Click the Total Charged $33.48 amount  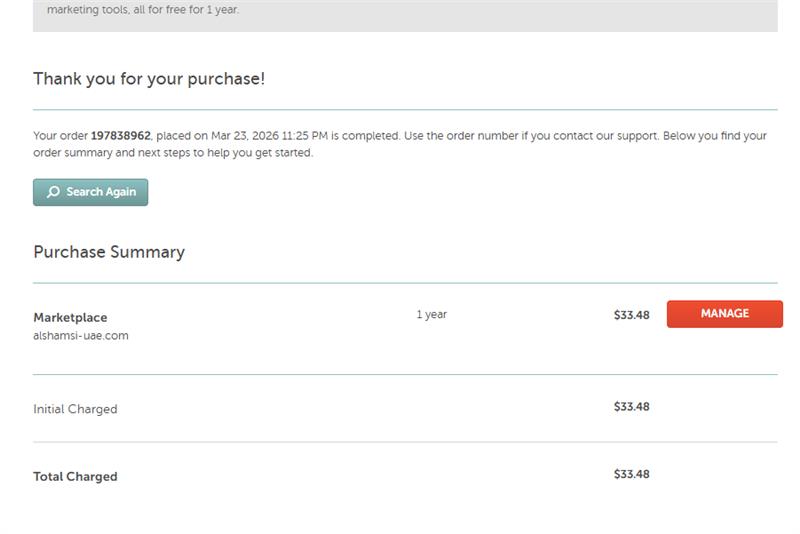coord(631,474)
